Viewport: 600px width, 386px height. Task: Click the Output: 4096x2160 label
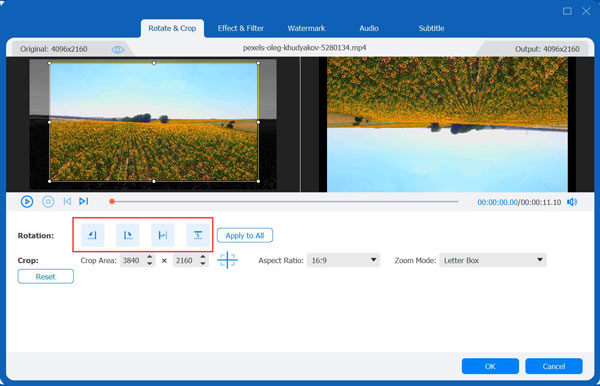coord(547,49)
